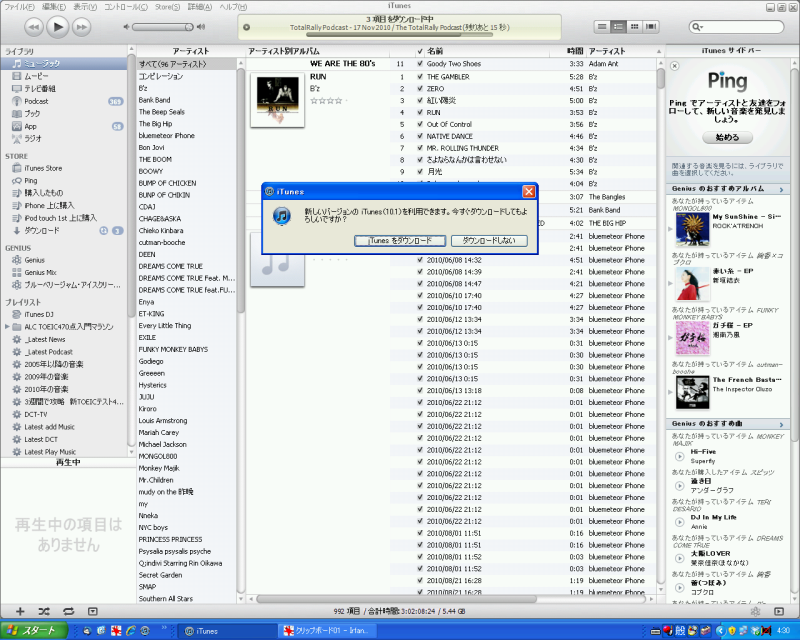This screenshot has width=800, height=640.
Task: Click the add playlist plus icon
Action: pyautogui.click(x=20, y=611)
